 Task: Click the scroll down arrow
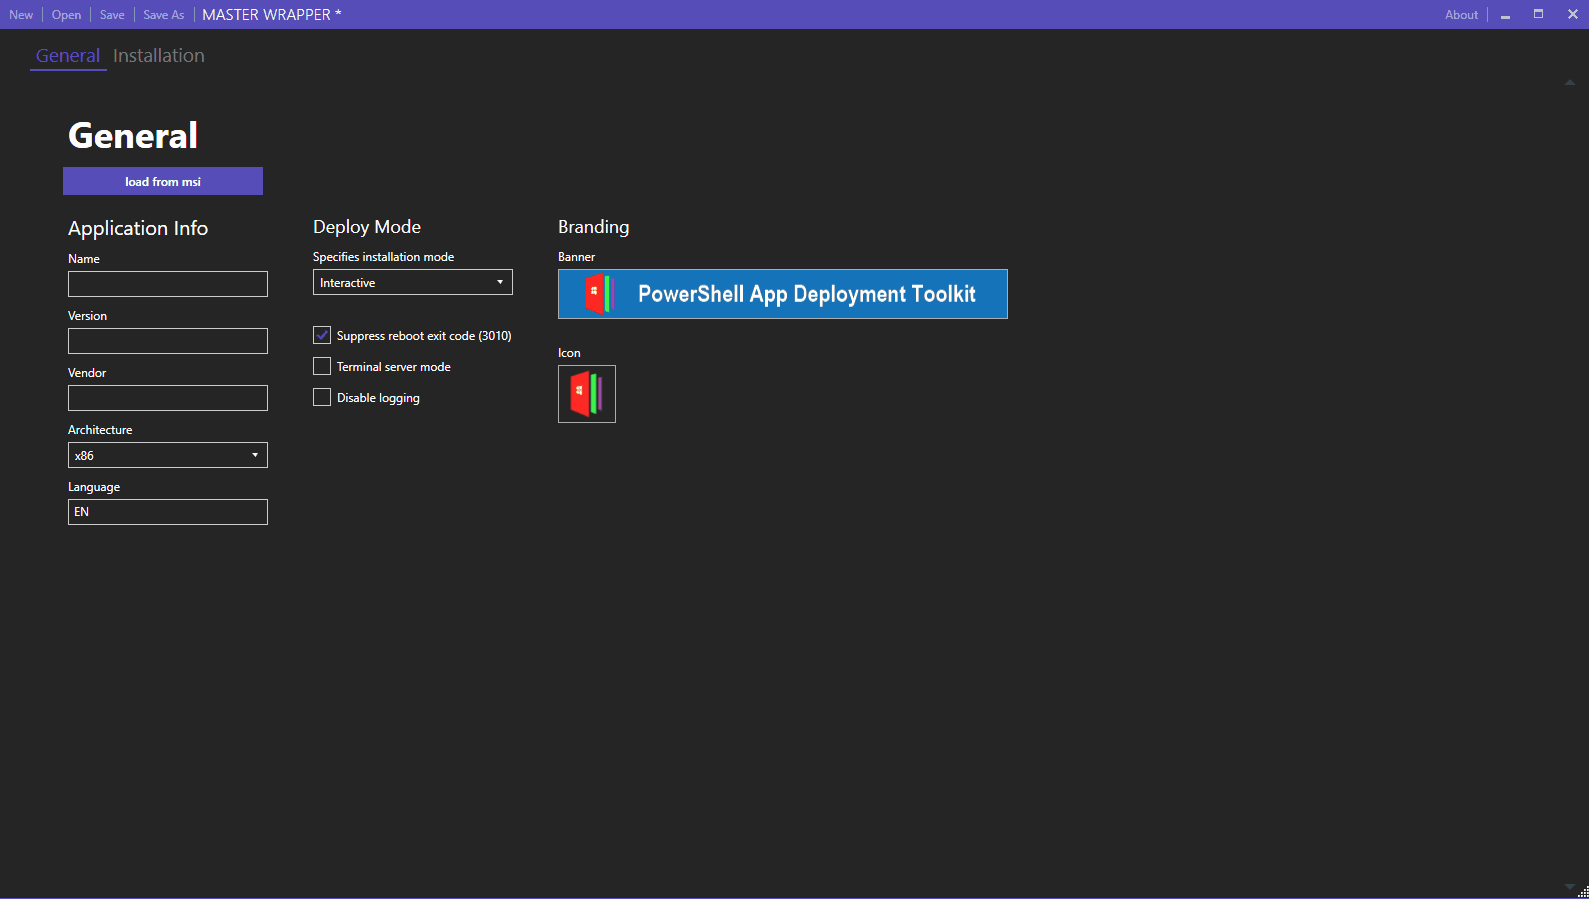(1569, 886)
